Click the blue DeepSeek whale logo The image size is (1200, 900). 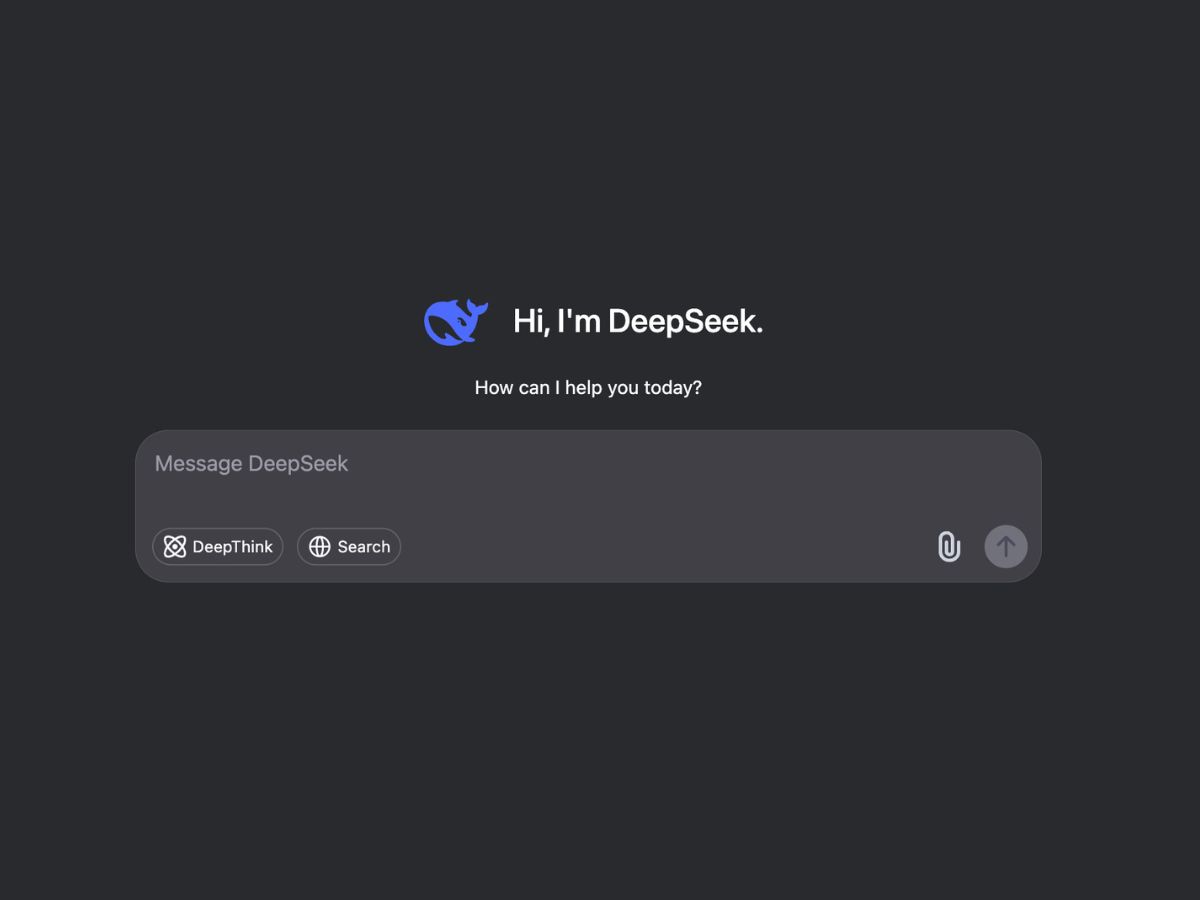pos(456,322)
